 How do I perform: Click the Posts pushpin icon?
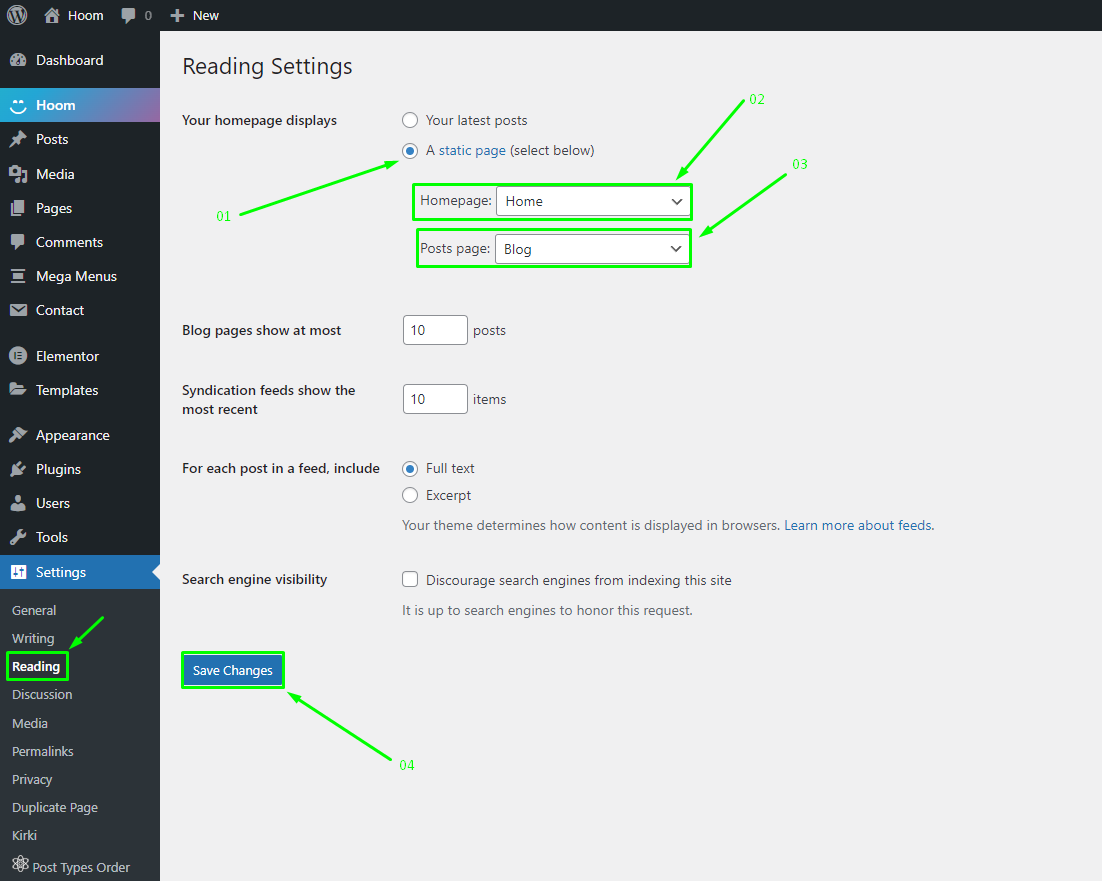(x=18, y=139)
